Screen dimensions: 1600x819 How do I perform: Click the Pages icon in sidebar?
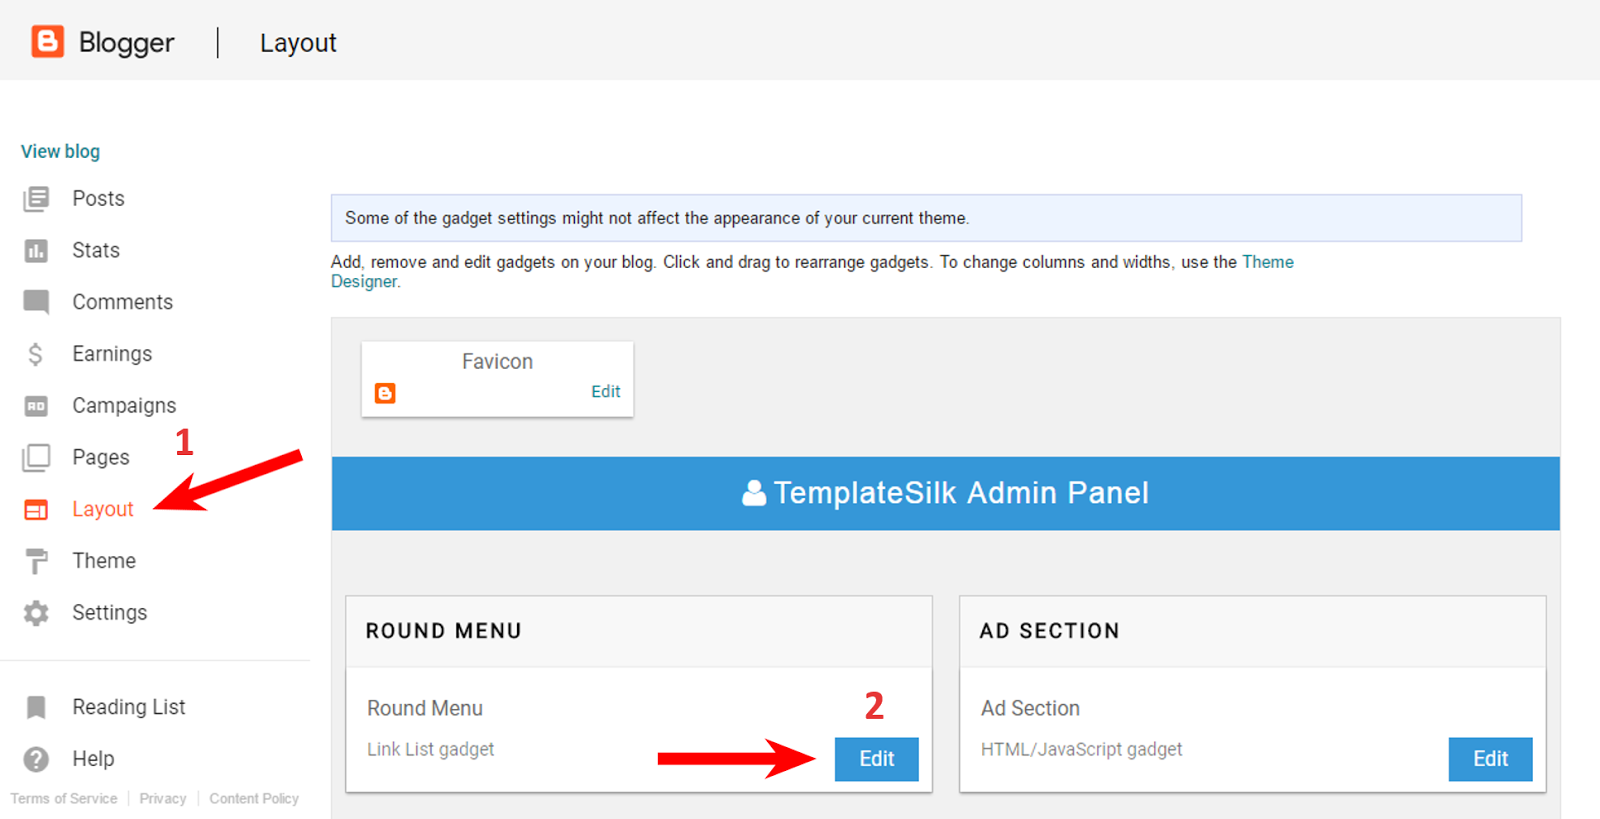tap(36, 458)
